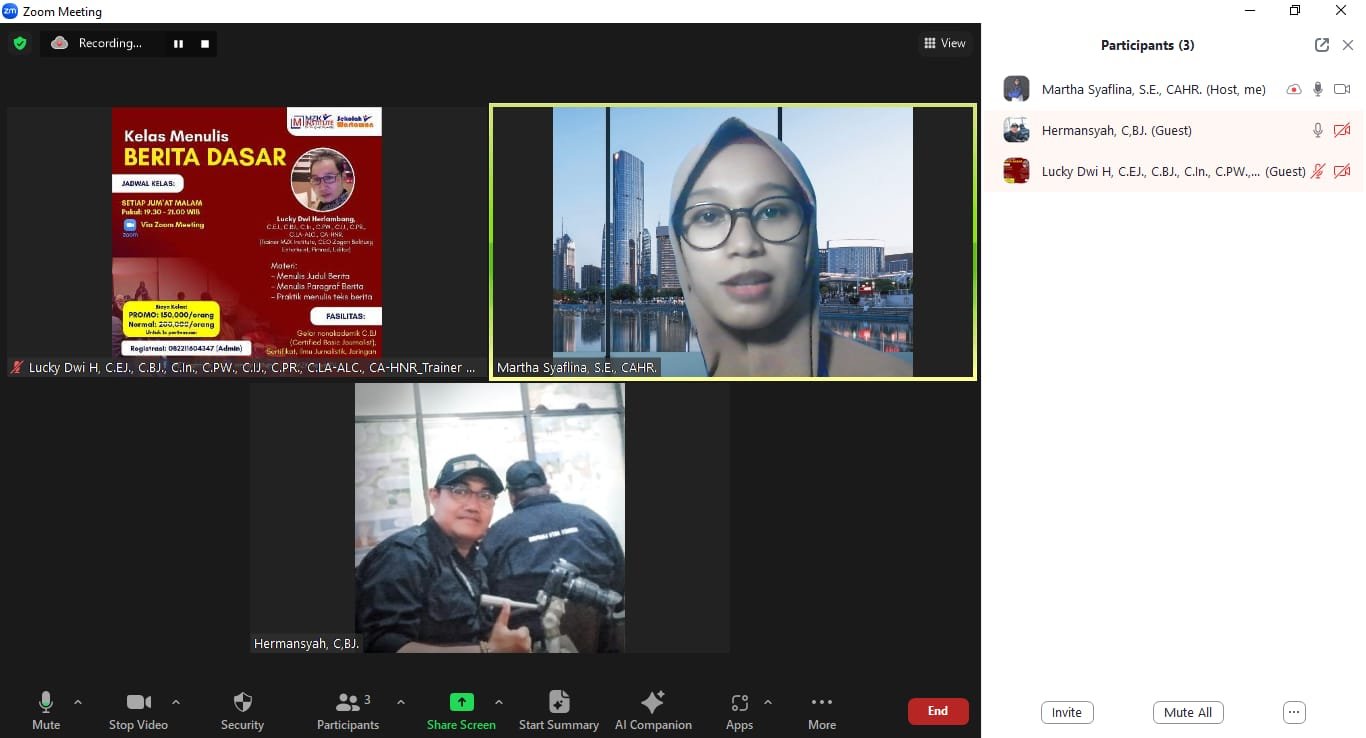The height and width of the screenshot is (738, 1366).
Task: Click Start Summary
Action: 559,711
